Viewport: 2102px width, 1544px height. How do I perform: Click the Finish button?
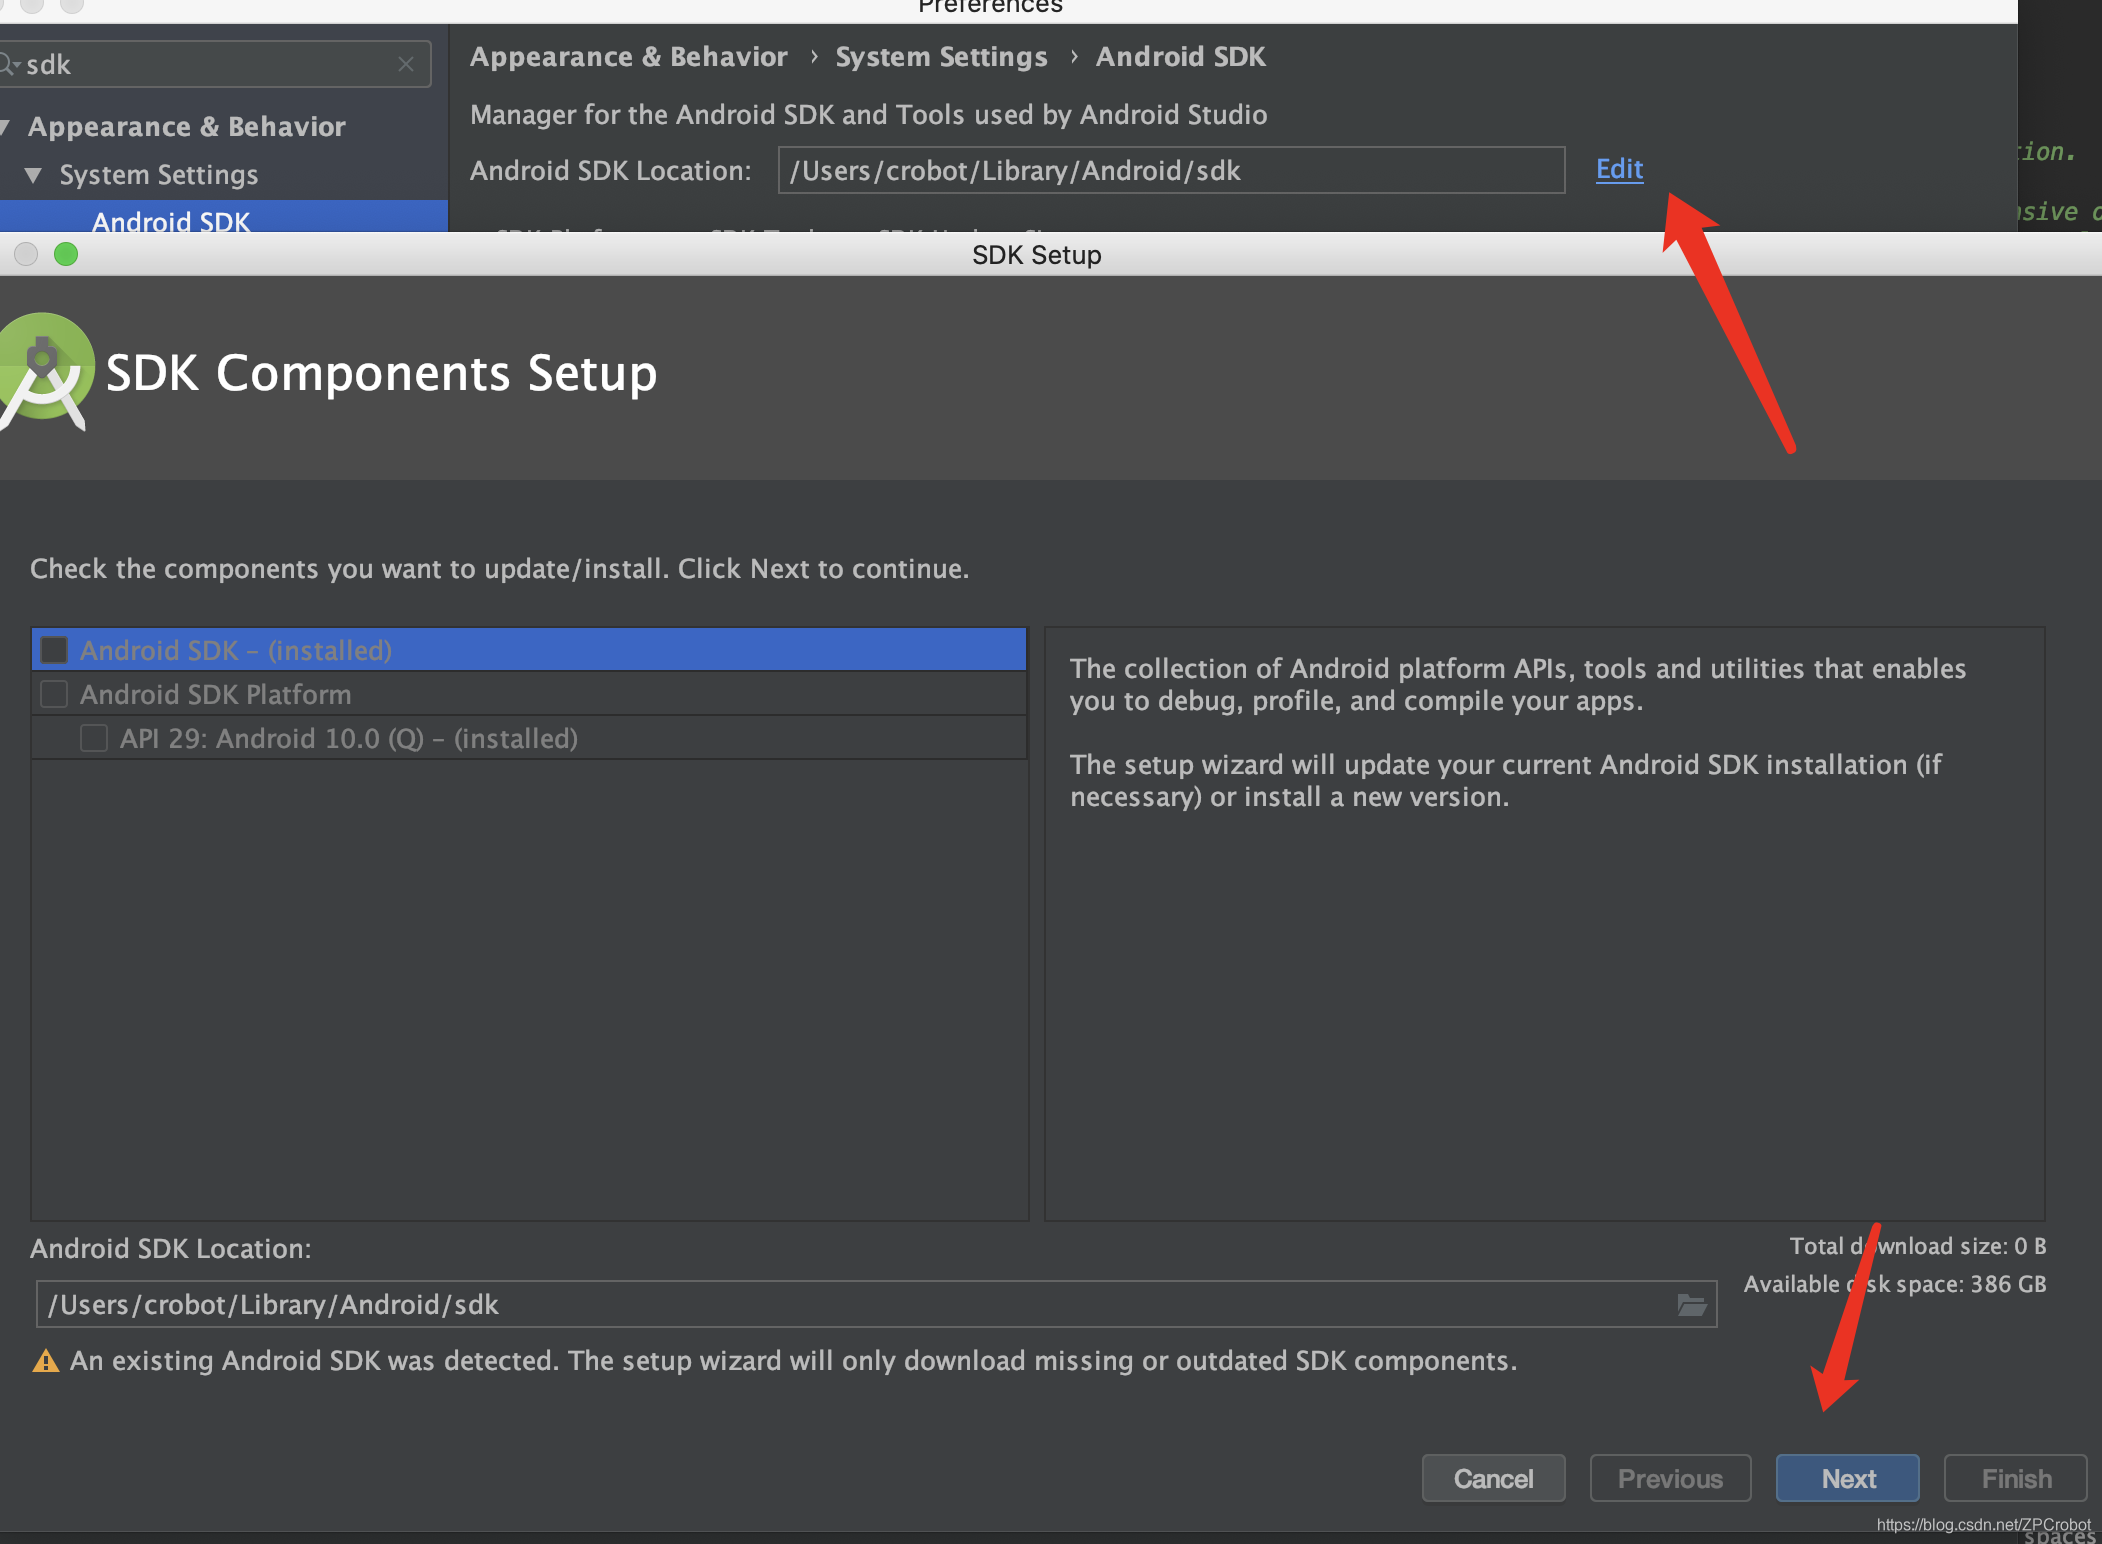point(2015,1478)
